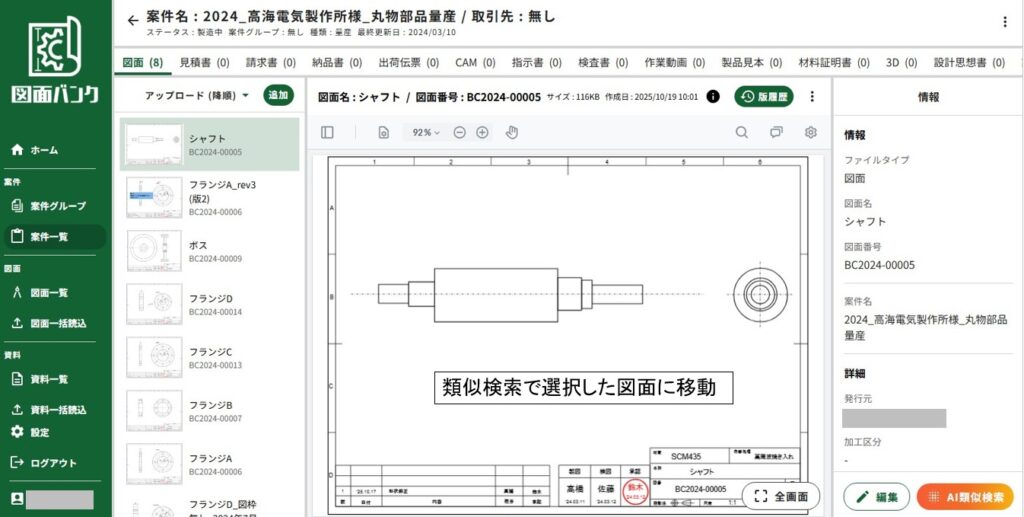Image resolution: width=1024 pixels, height=517 pixels.
Task: Expand the アップロード (降順) sort dropdown
Action: [196, 96]
